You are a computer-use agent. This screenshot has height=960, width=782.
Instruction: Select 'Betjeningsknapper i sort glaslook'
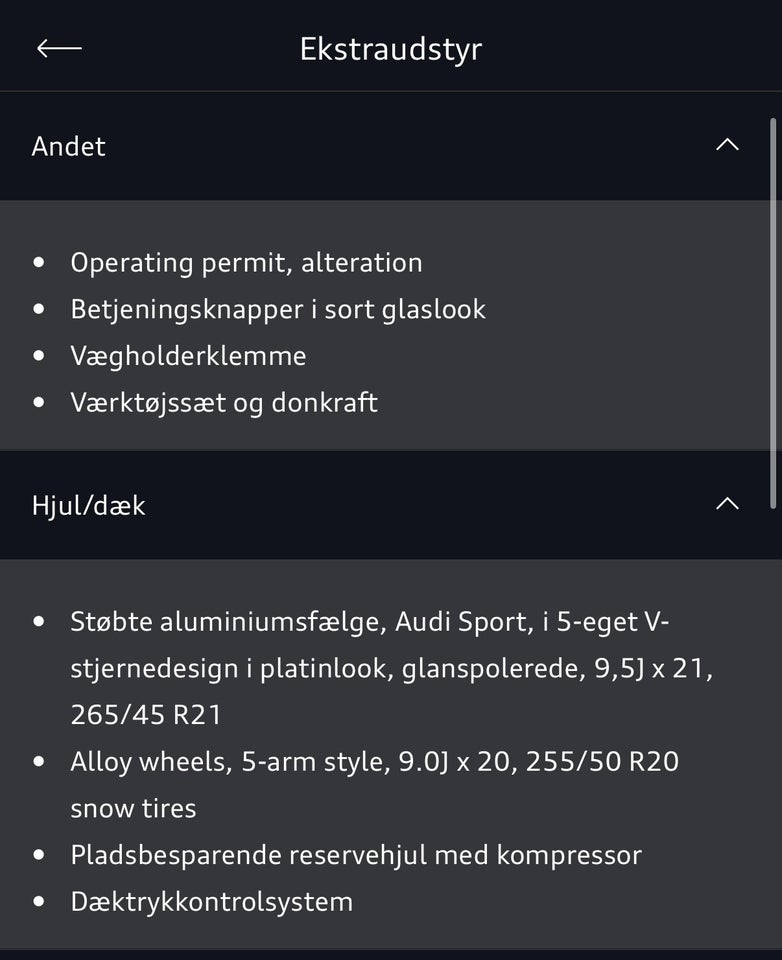[x=278, y=309]
